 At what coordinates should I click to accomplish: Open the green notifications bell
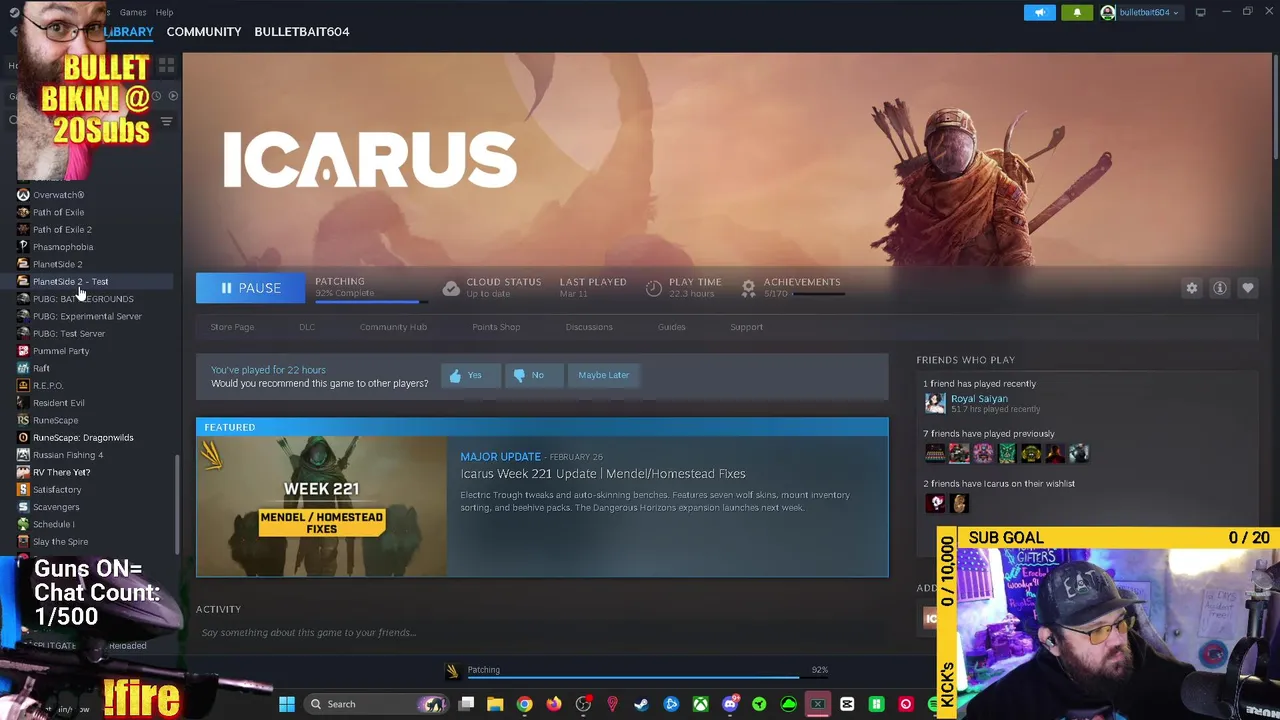[x=1077, y=12]
